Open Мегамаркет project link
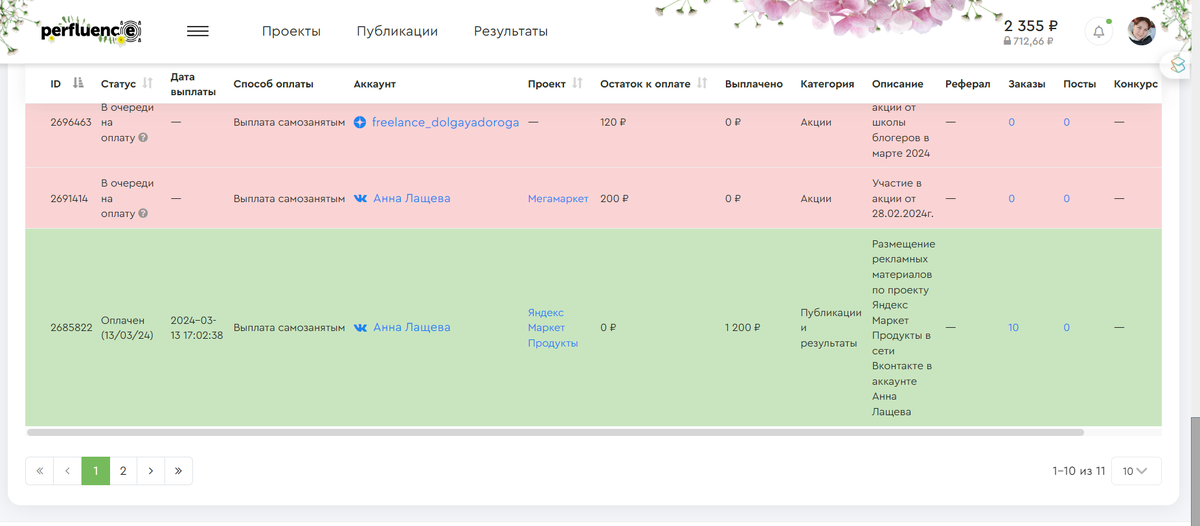Image resolution: width=1200 pixels, height=526 pixels. pos(558,198)
